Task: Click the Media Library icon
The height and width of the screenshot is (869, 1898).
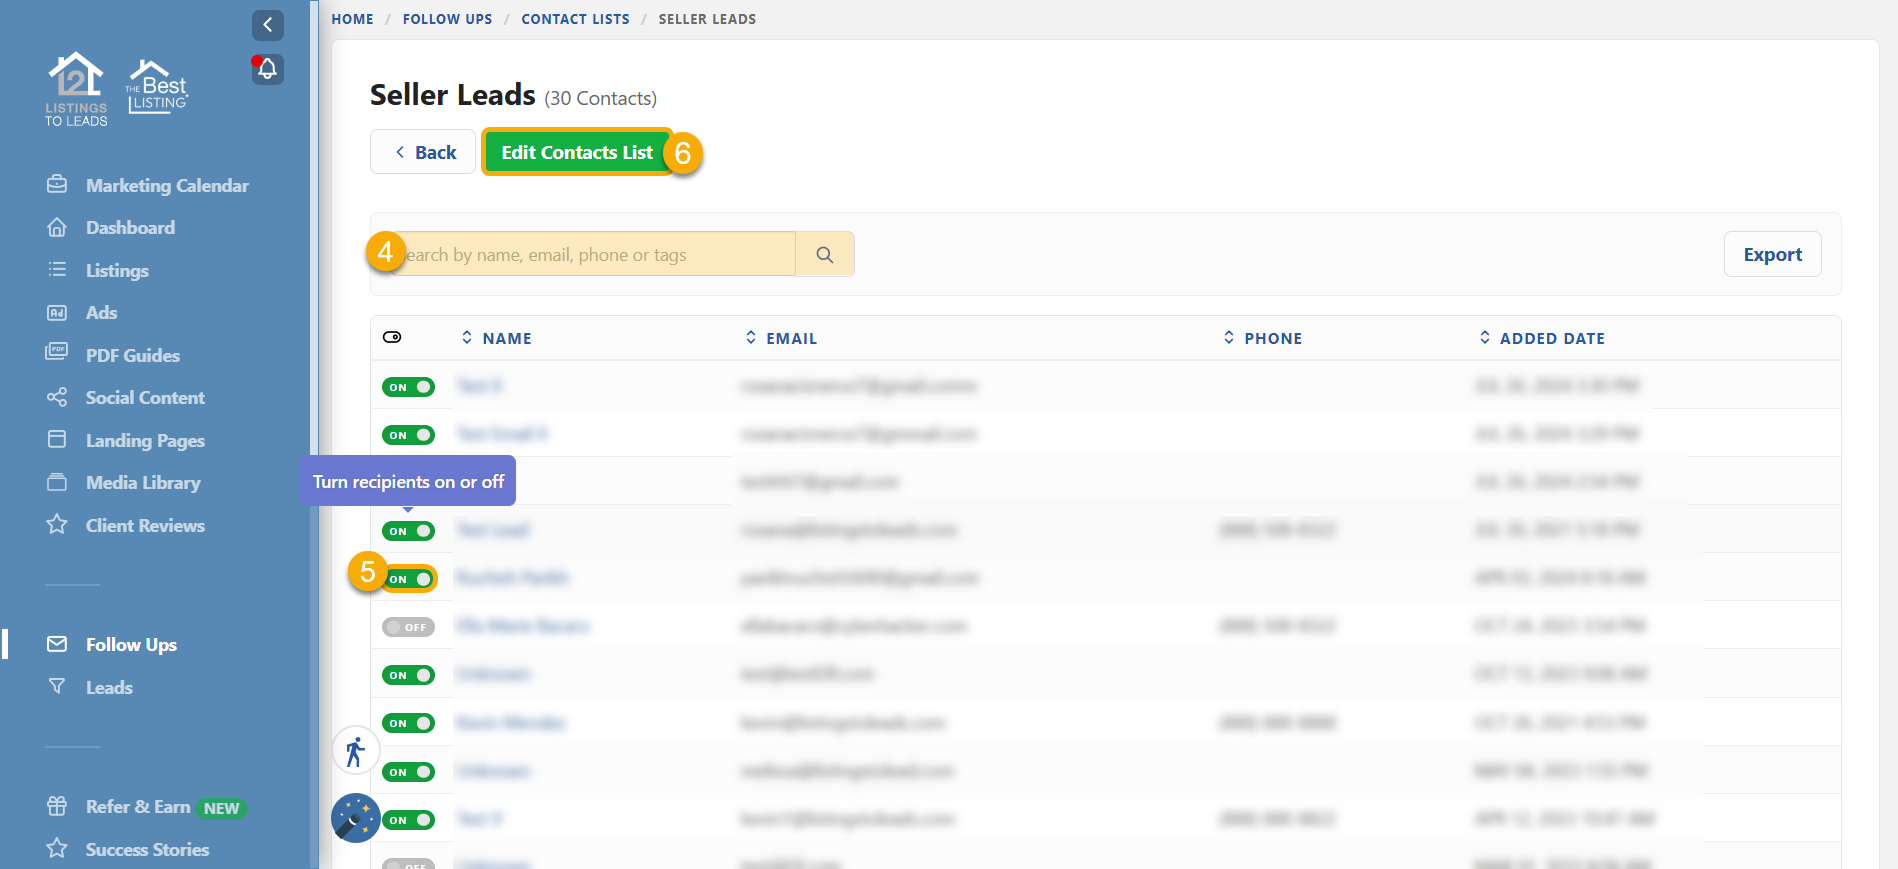Action: 57,482
